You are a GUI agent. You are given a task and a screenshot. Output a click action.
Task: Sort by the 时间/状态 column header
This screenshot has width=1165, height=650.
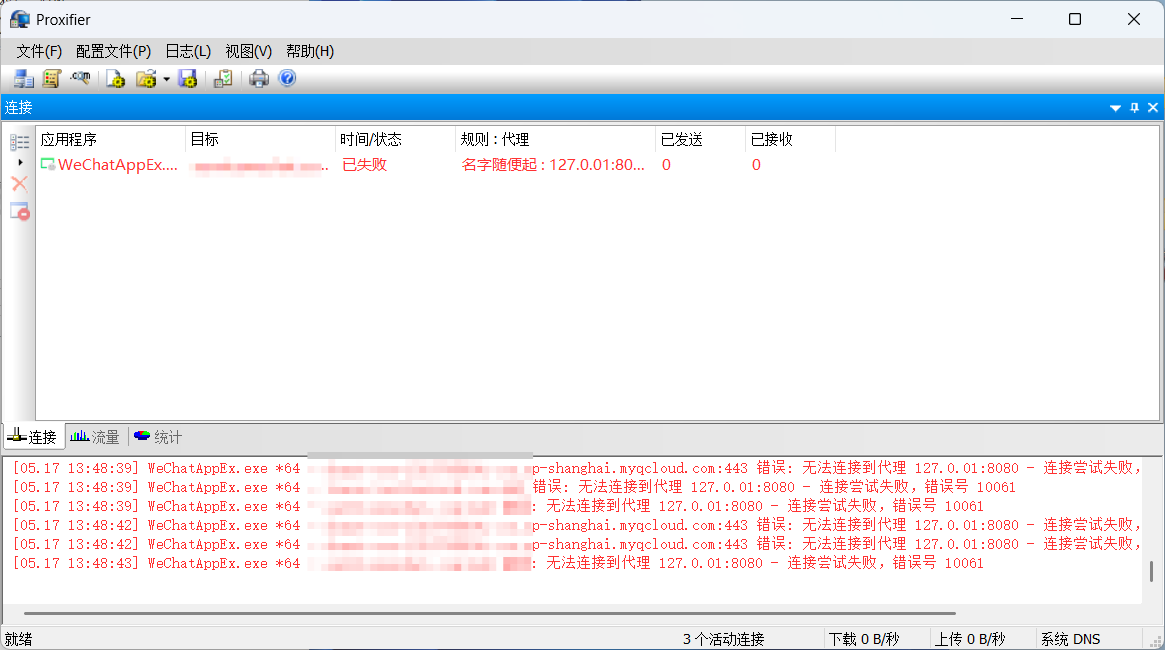tap(394, 140)
